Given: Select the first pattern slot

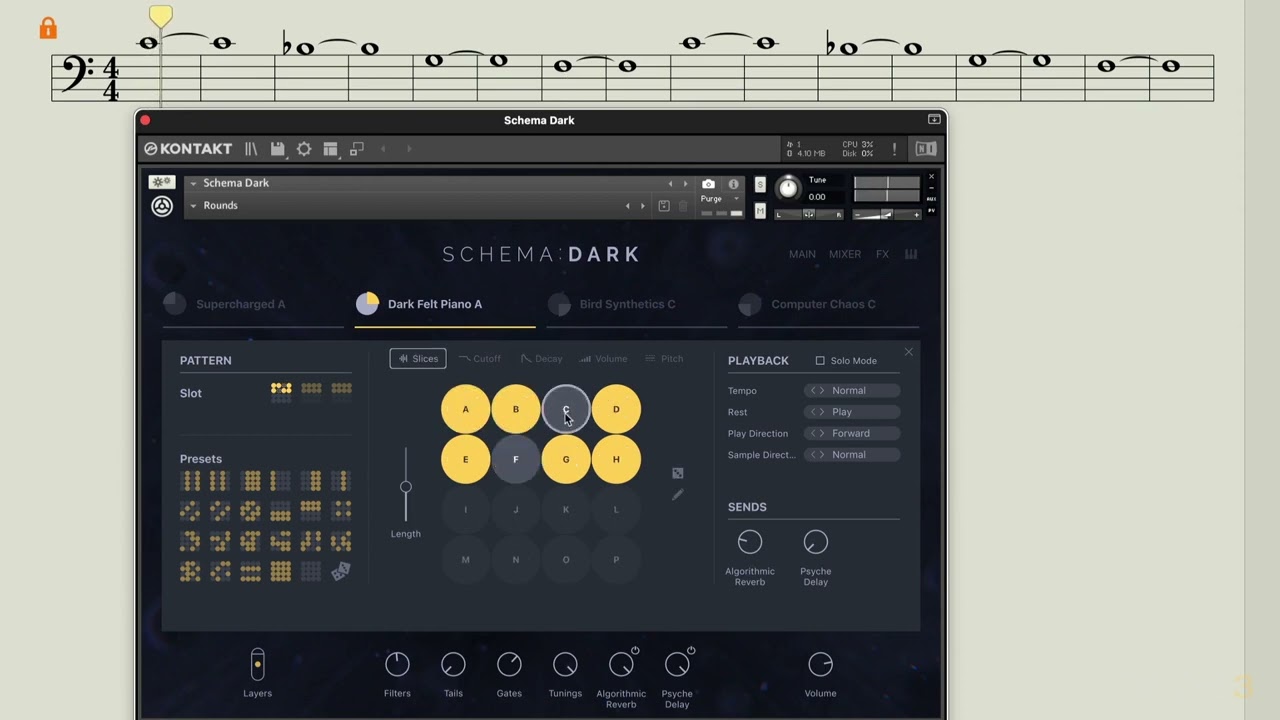Looking at the screenshot, I should tap(281, 392).
